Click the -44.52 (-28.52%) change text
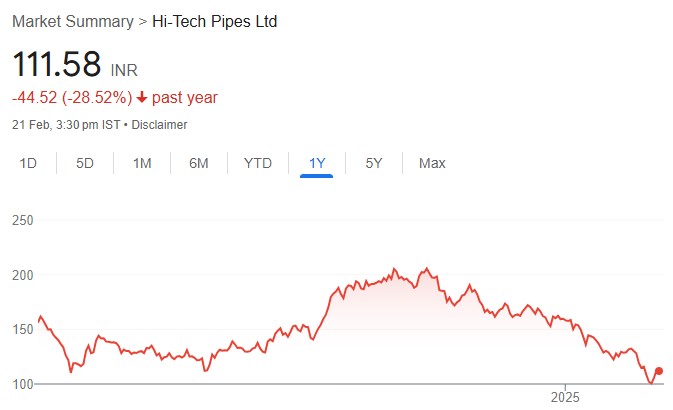The height and width of the screenshot is (410, 673). (x=72, y=98)
